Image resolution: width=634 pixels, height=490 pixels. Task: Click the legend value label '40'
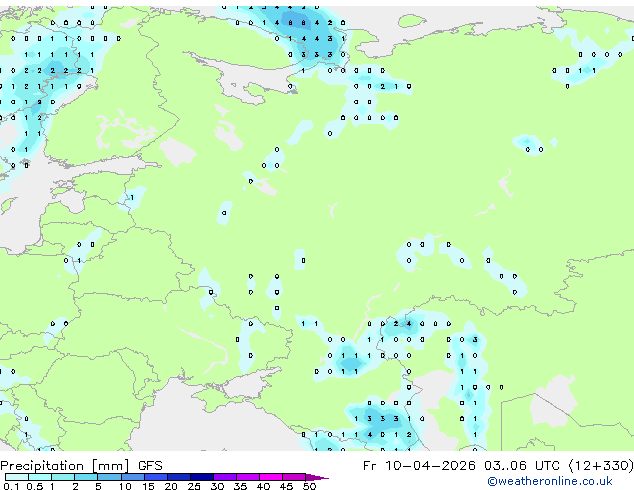[263, 486]
